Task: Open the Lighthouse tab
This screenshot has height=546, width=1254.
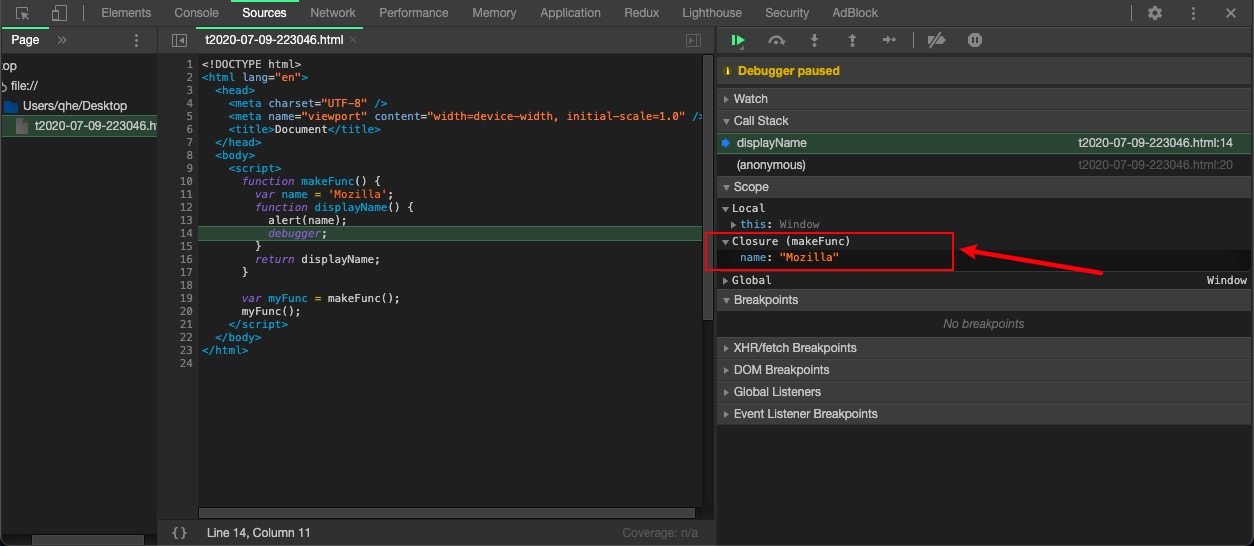Action: coord(712,13)
